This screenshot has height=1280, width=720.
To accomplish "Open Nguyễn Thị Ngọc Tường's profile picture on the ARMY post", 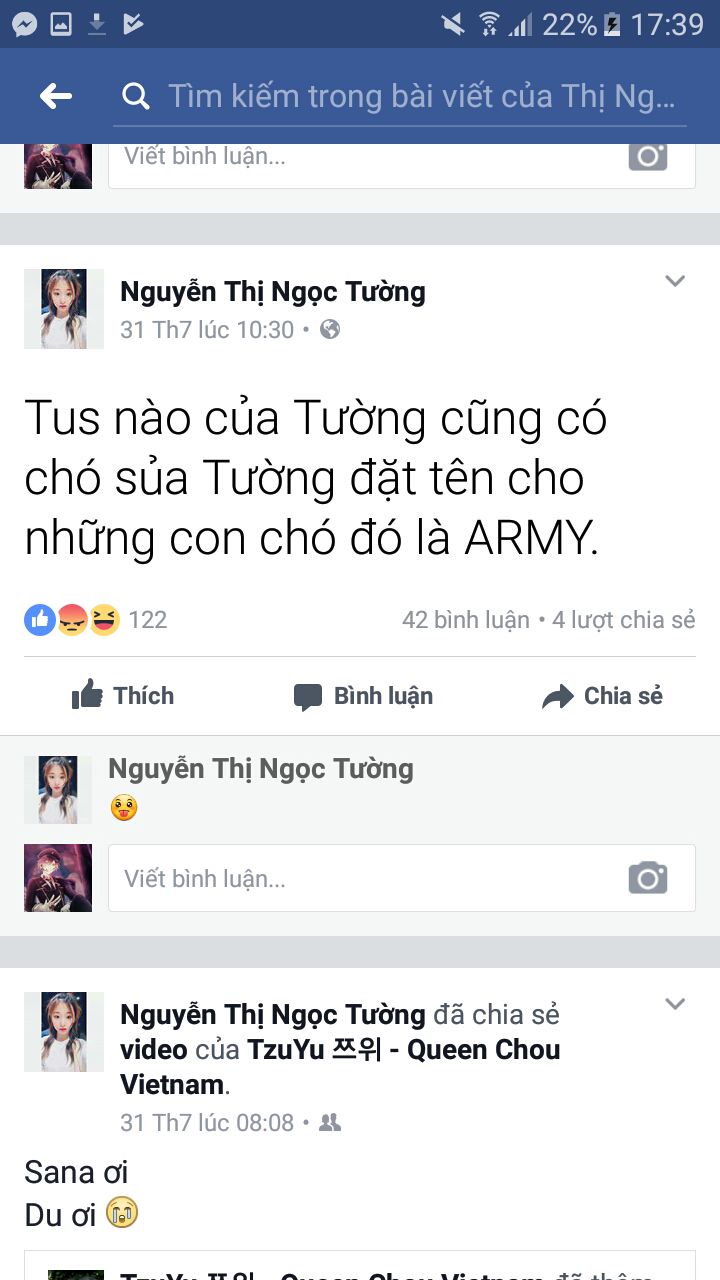I will click(x=63, y=309).
